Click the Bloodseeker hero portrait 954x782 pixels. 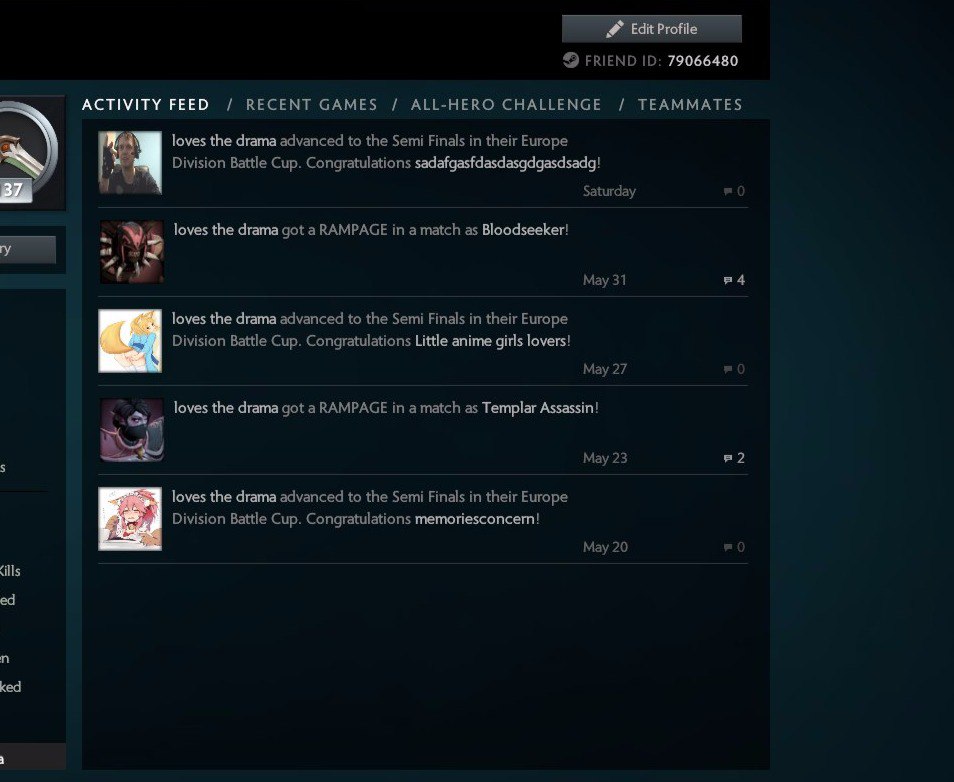[x=131, y=251]
